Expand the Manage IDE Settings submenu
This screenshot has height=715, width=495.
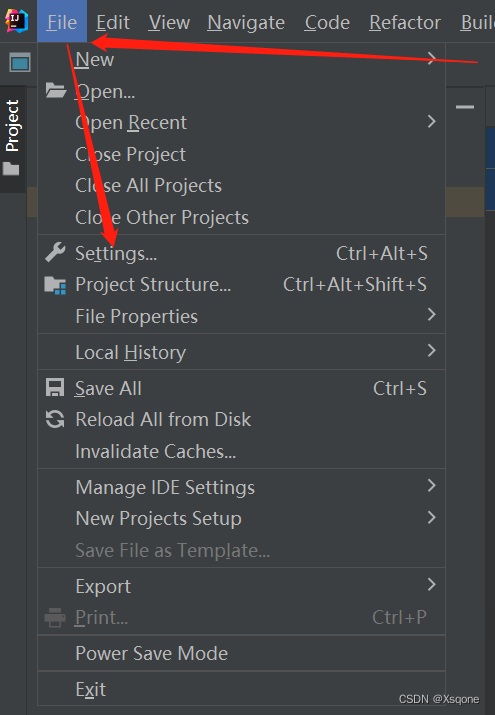point(241,487)
